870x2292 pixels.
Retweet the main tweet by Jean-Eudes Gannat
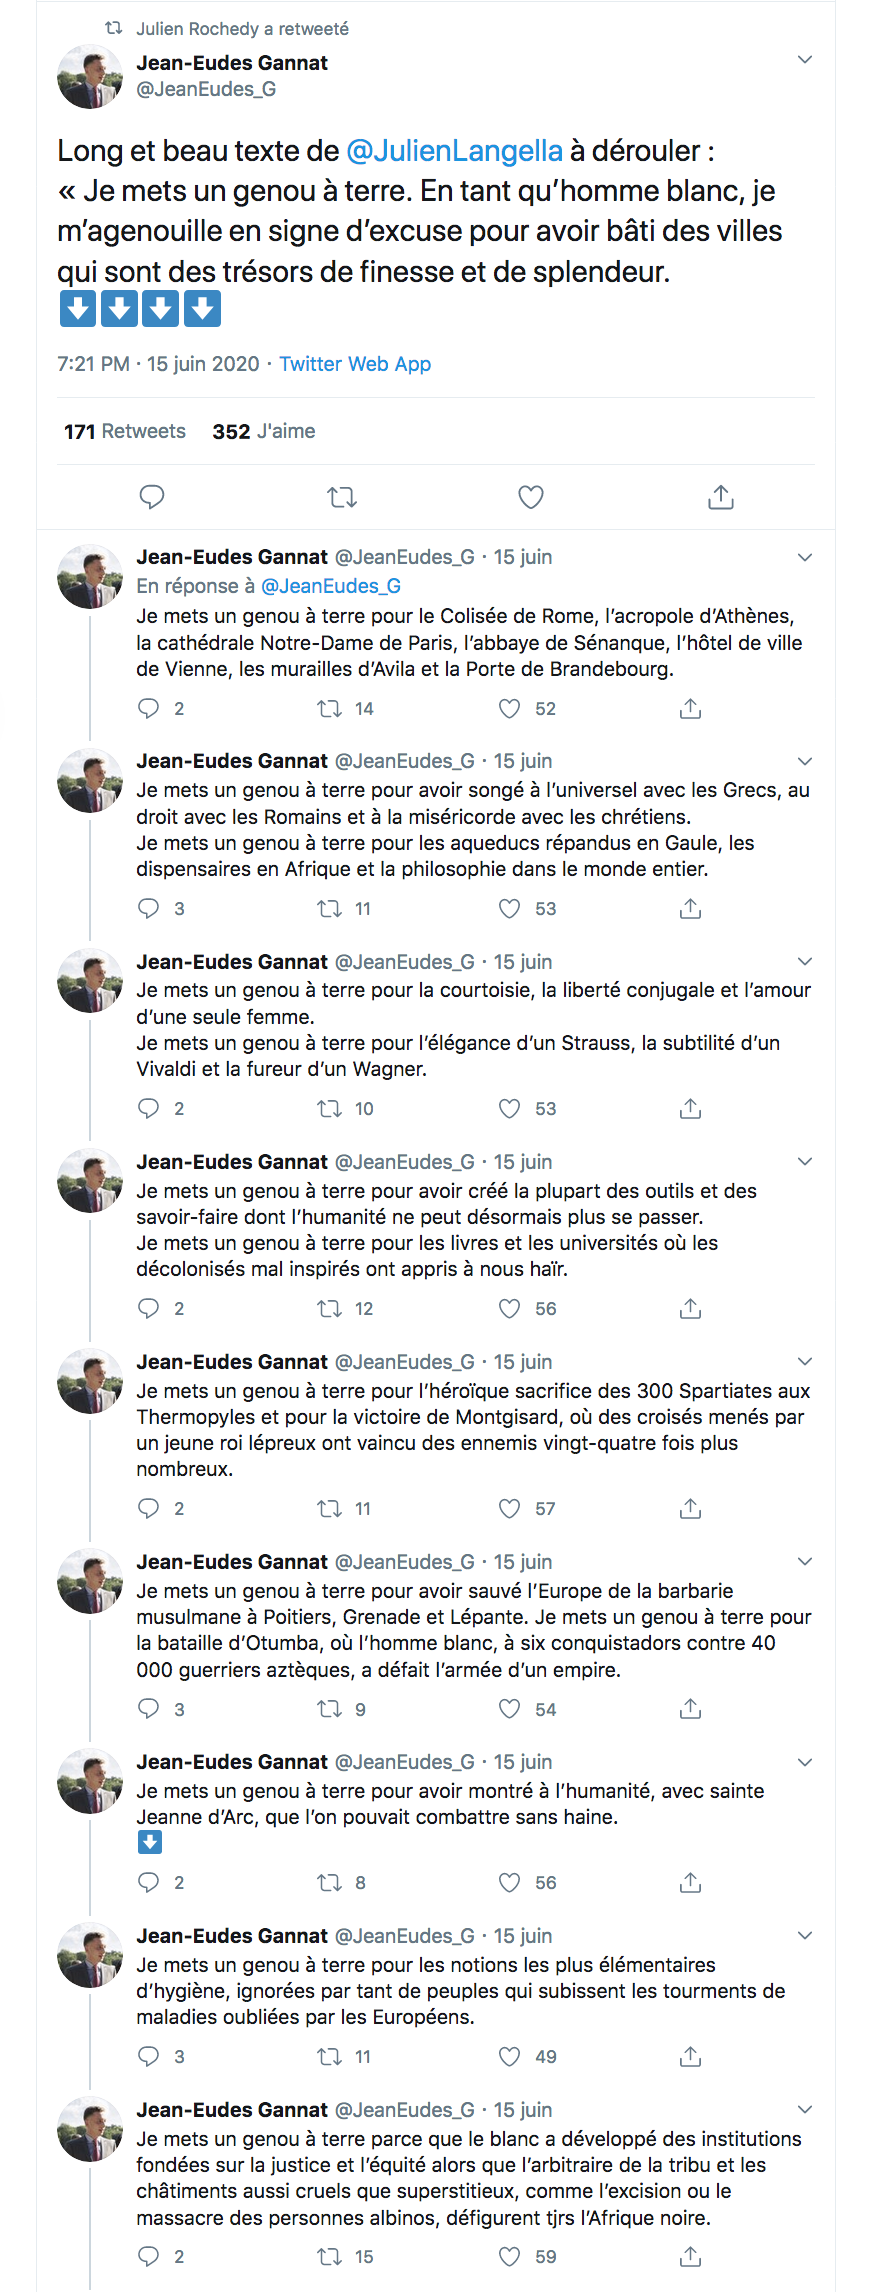point(342,497)
